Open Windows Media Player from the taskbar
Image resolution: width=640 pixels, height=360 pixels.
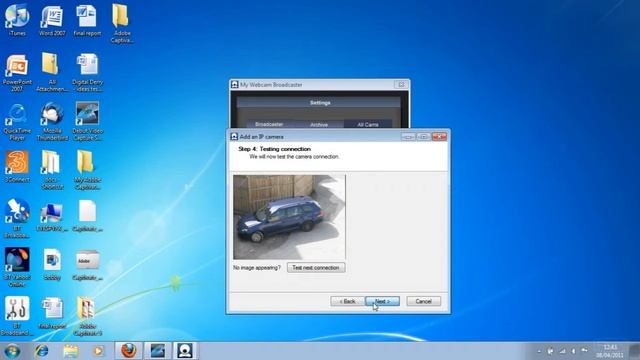[x=98, y=351]
